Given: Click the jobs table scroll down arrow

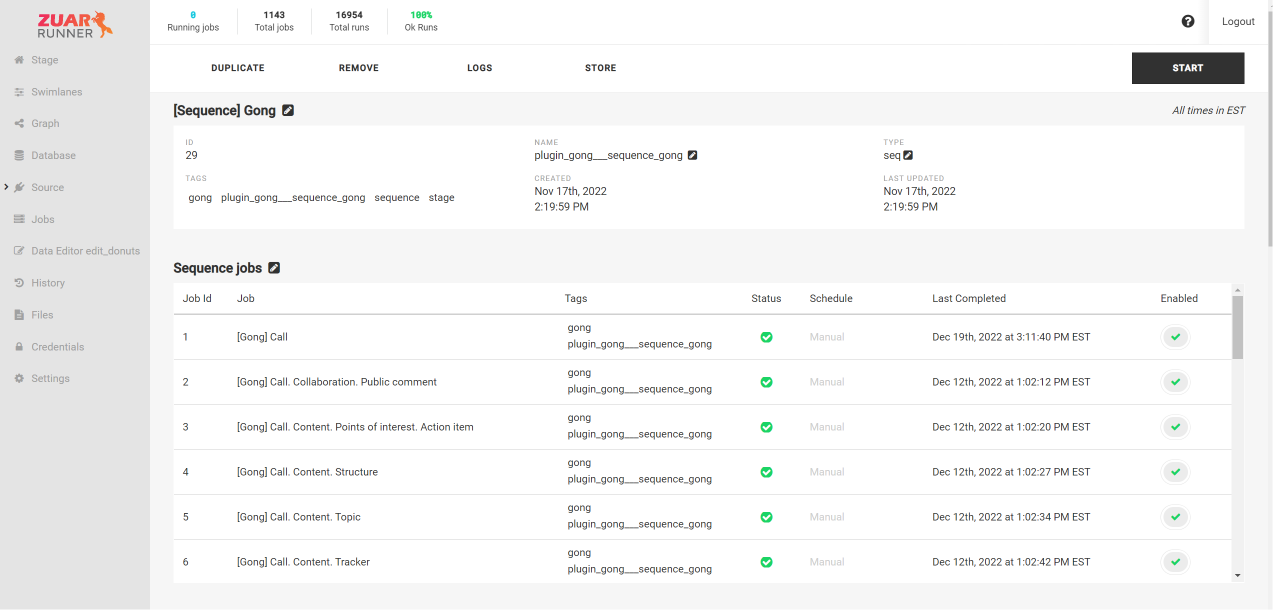Looking at the screenshot, I should (x=1238, y=576).
